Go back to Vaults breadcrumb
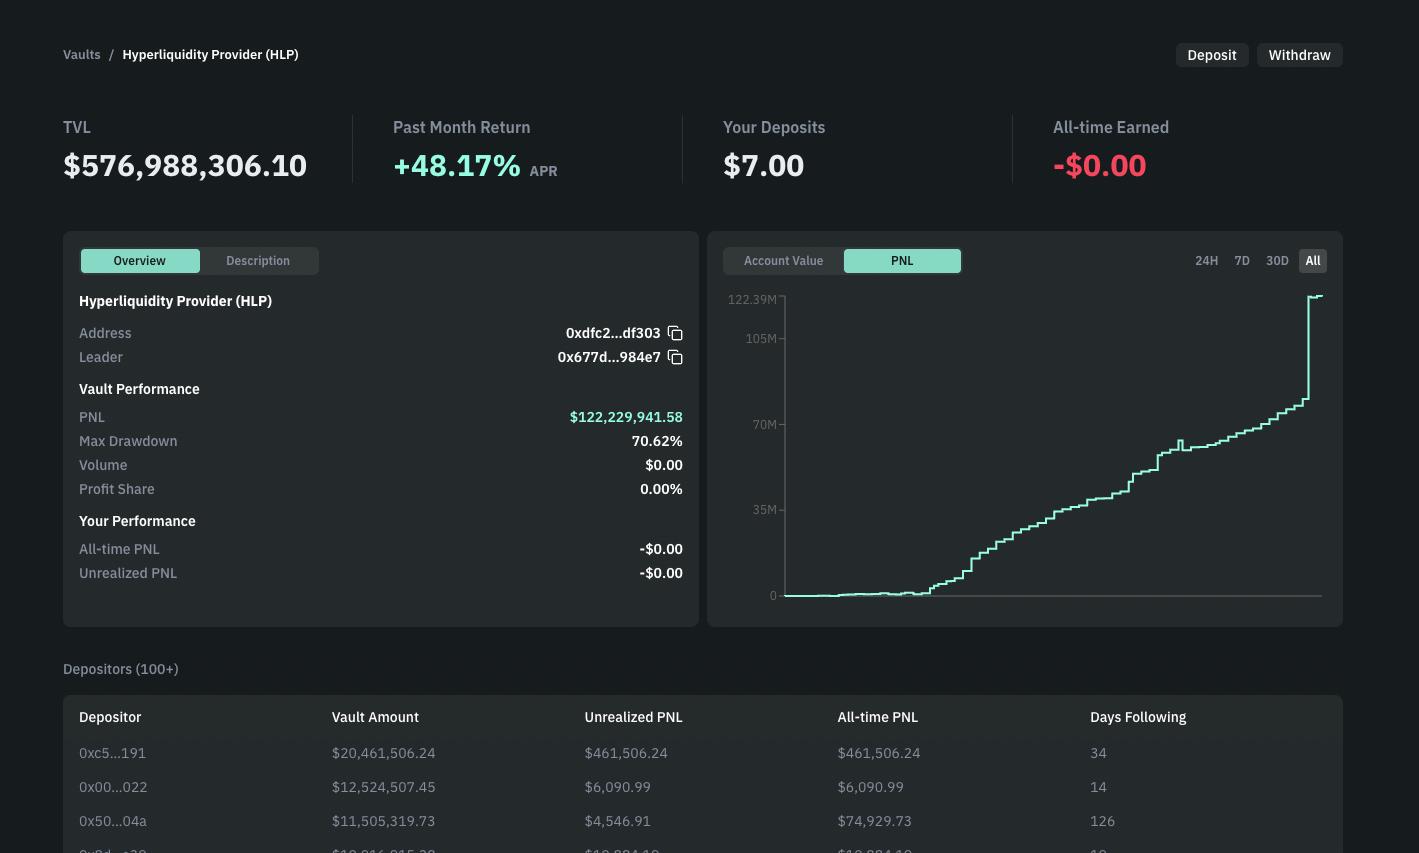The height and width of the screenshot is (853, 1419). click(x=82, y=55)
